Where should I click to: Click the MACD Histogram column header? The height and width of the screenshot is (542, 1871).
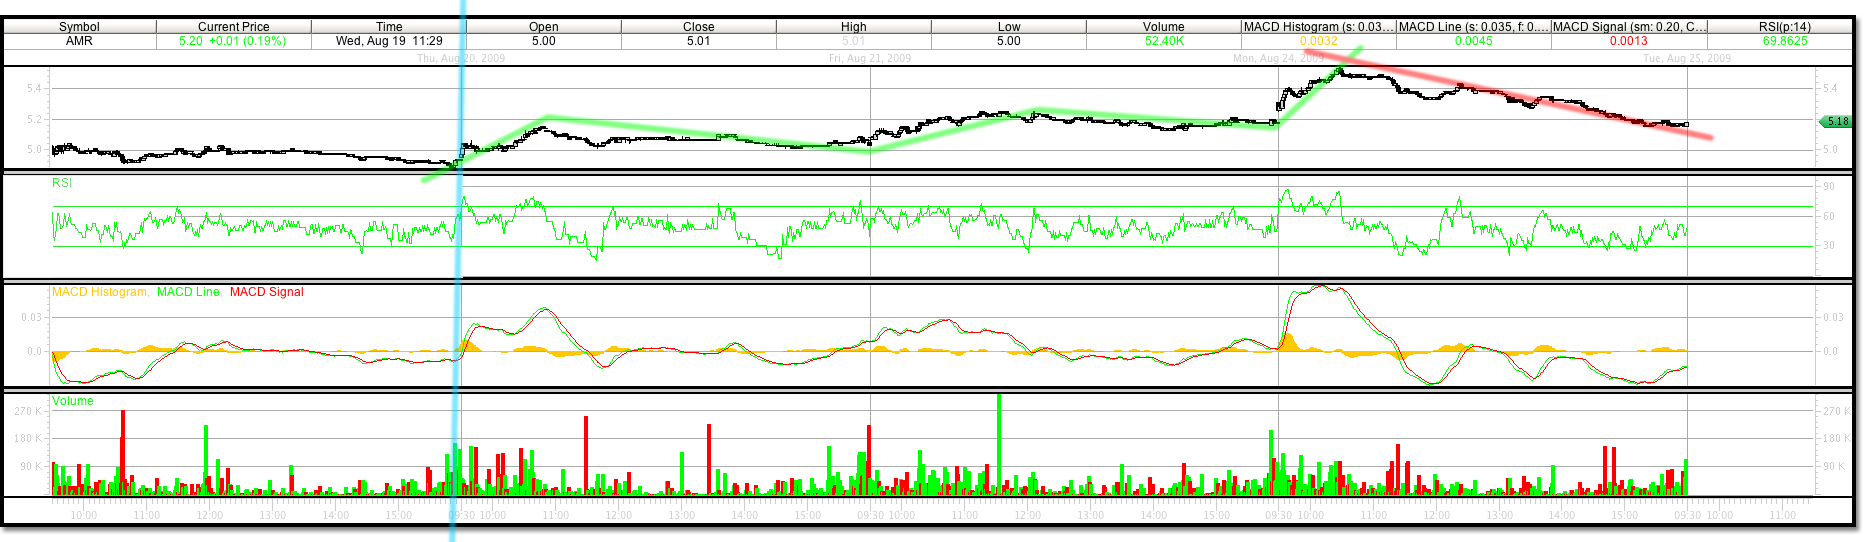(1318, 27)
